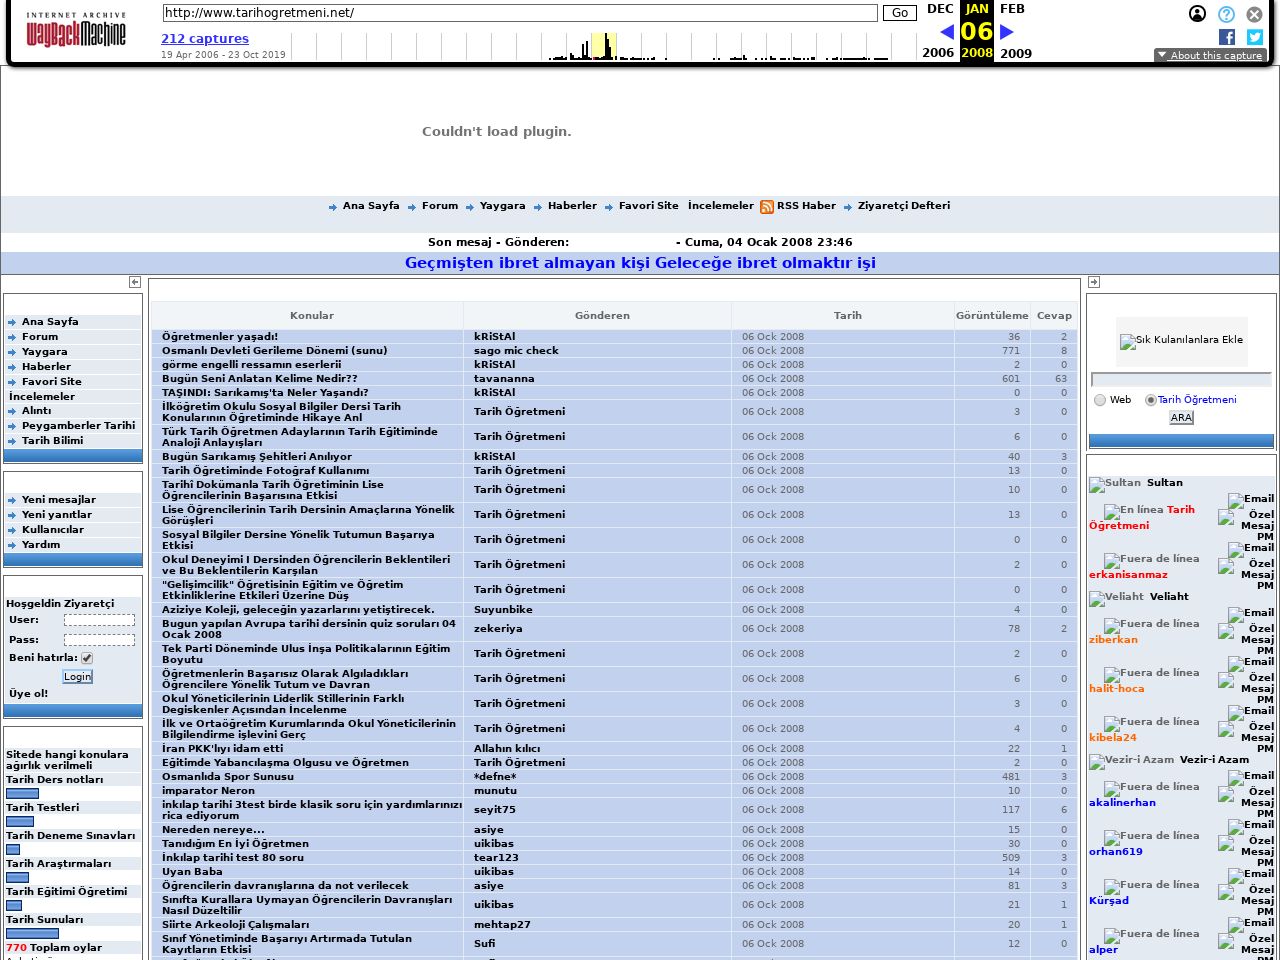Viewport: 1280px width, 960px height.
Task: Uncheck the Beni hatırla checkbox
Action: point(87,657)
